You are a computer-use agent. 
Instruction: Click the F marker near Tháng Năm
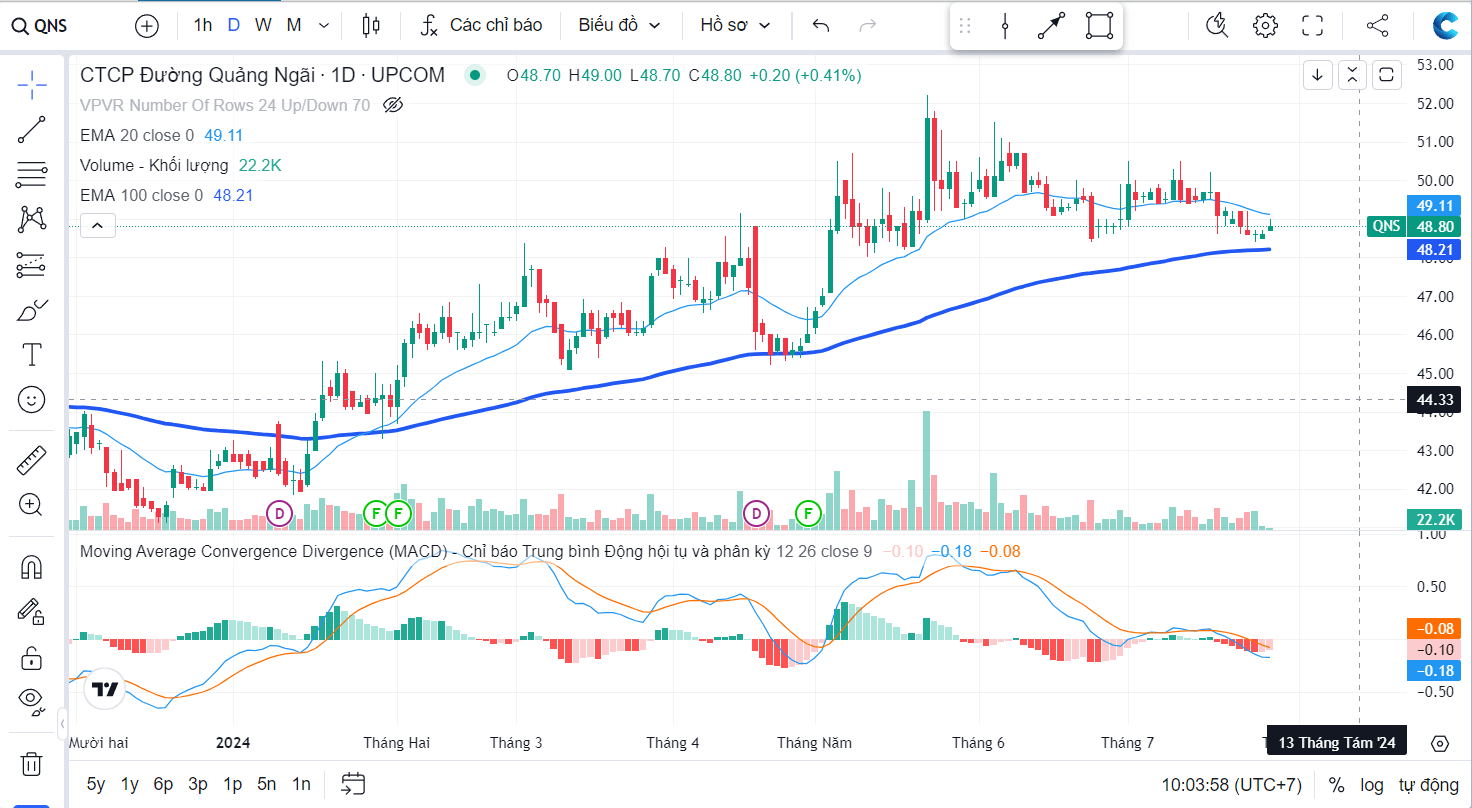click(x=808, y=514)
